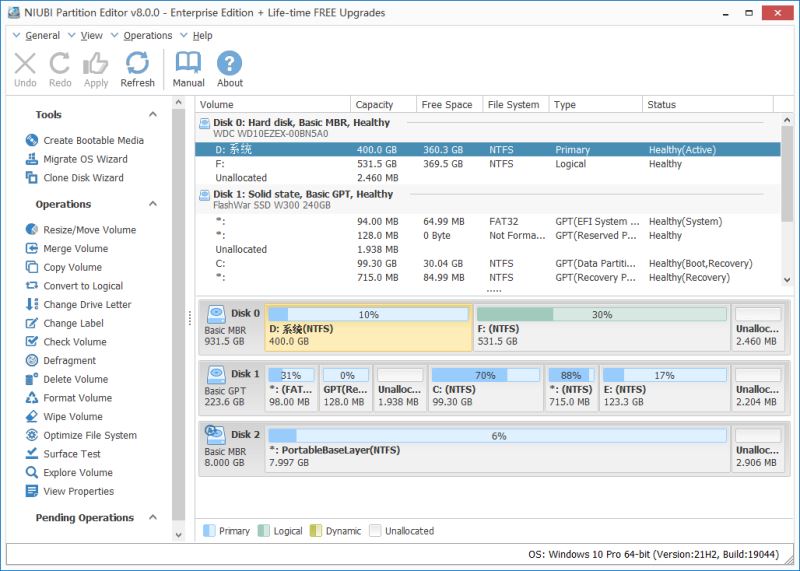Sort by the Capacity column header
Image resolution: width=800 pixels, height=571 pixels.
pyautogui.click(x=384, y=104)
